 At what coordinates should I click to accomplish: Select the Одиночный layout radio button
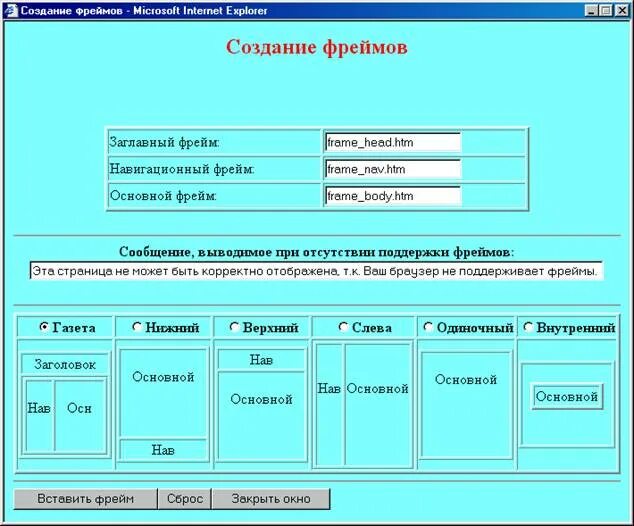(428, 327)
